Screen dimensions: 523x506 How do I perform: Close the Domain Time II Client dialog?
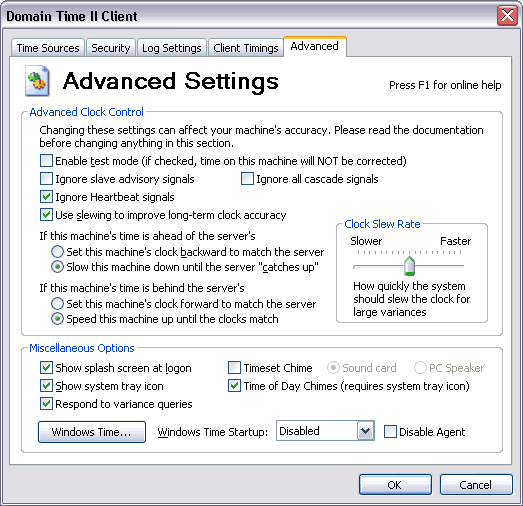pyautogui.click(x=507, y=15)
